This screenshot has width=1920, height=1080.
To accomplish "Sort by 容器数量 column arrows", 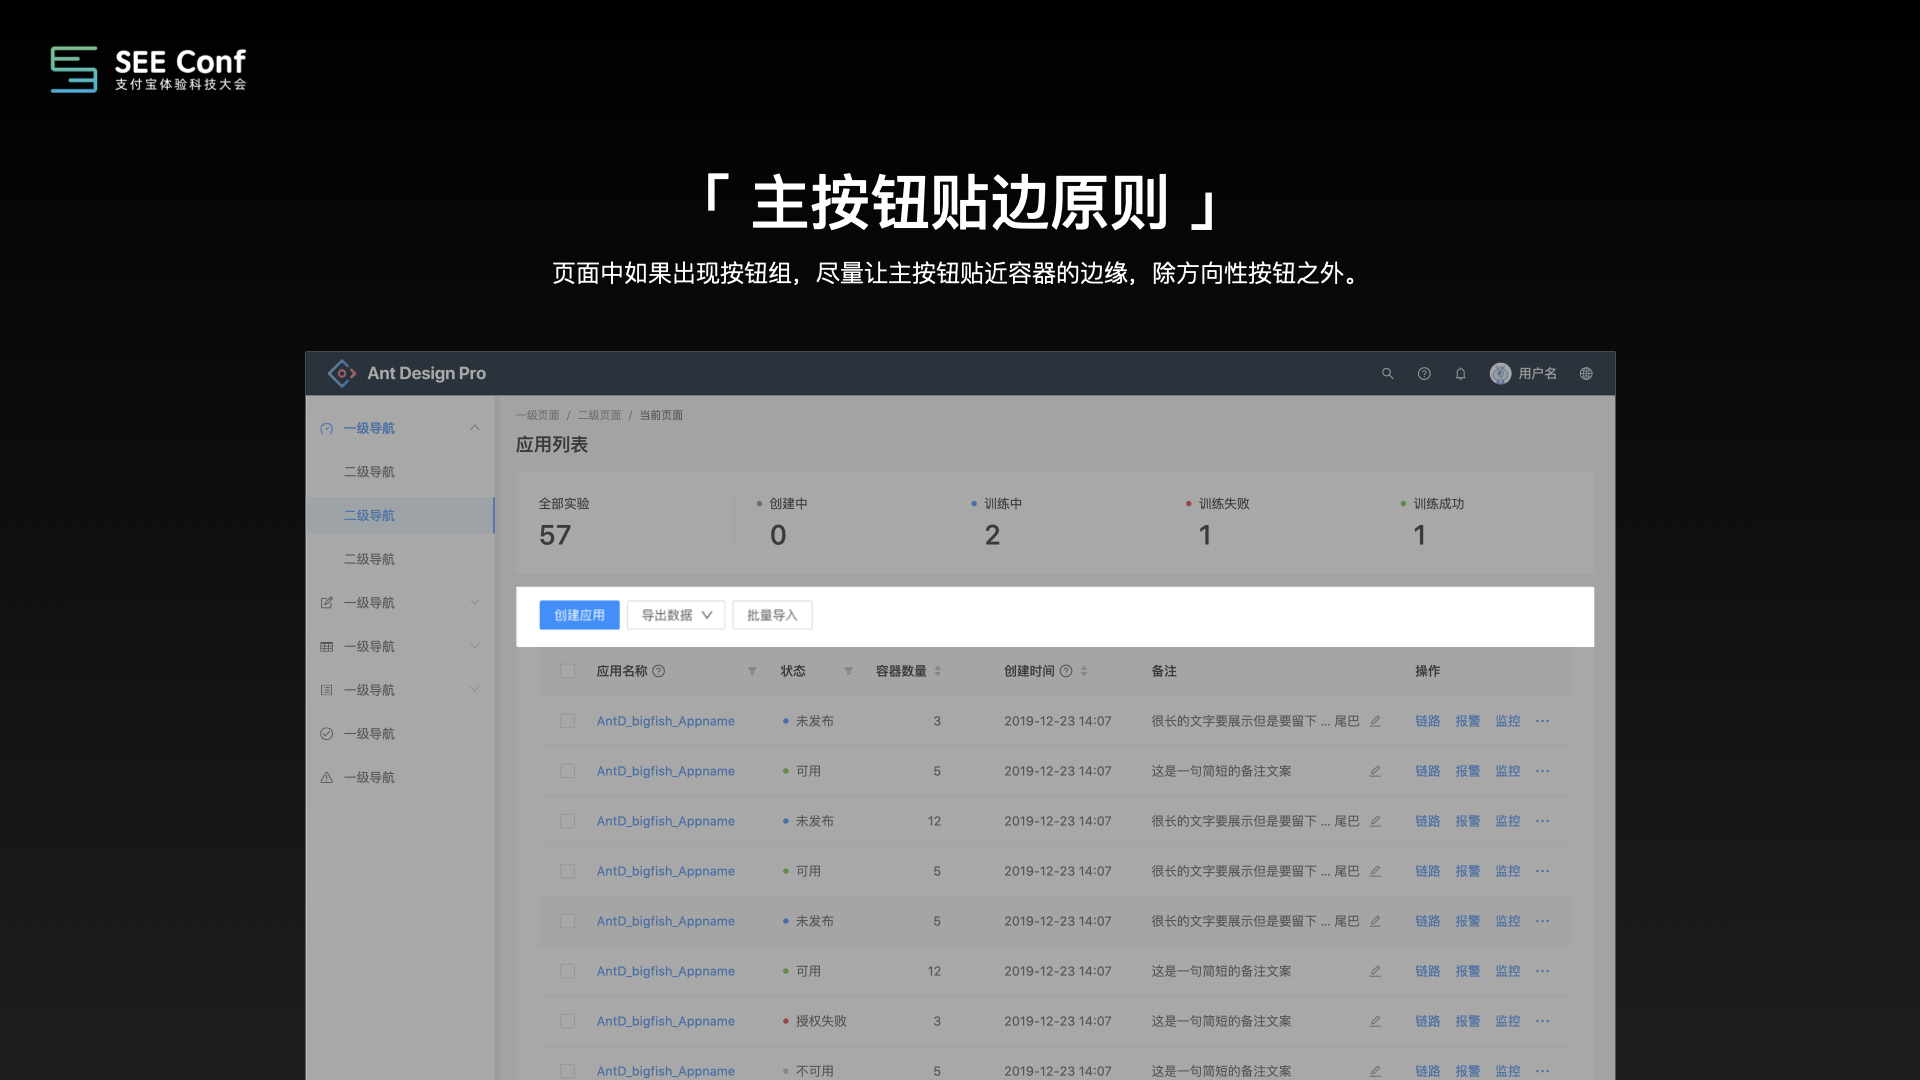I will click(x=938, y=671).
